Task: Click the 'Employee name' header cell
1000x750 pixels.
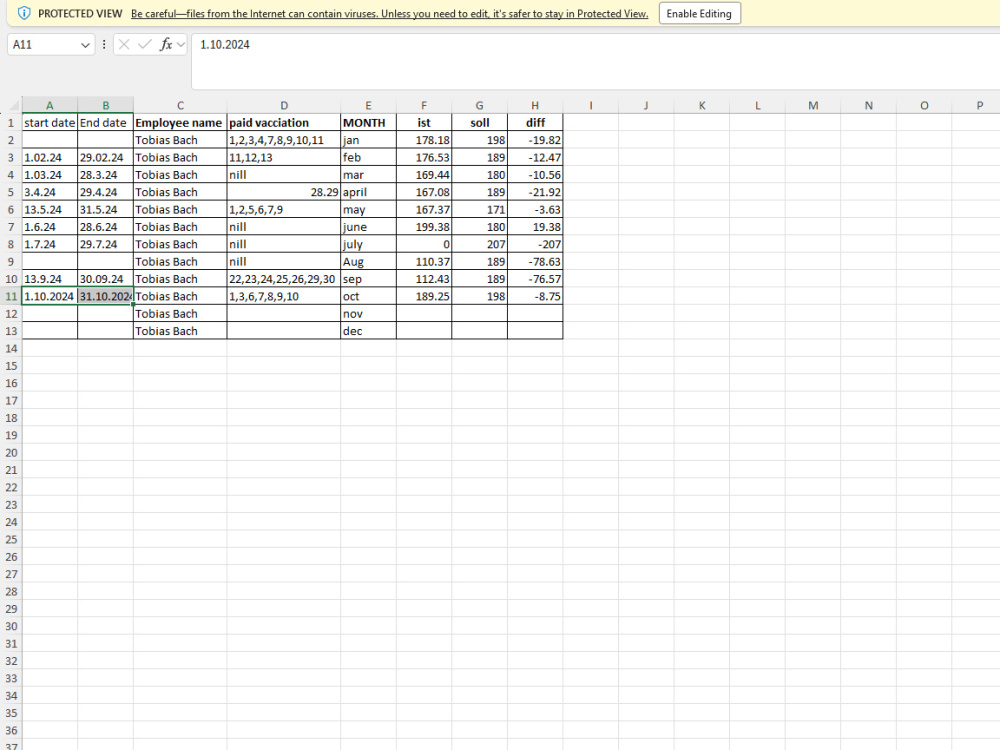Action: [x=180, y=122]
